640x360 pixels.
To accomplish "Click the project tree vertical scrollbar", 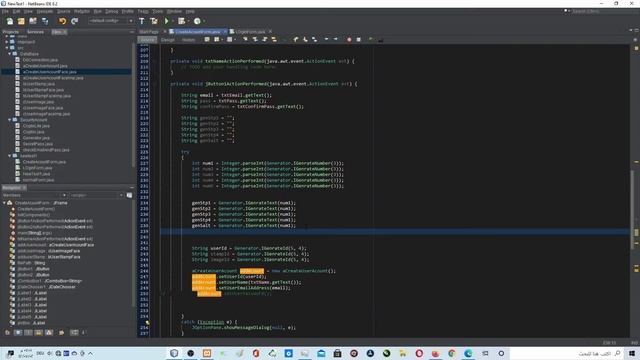I will click(133, 104).
